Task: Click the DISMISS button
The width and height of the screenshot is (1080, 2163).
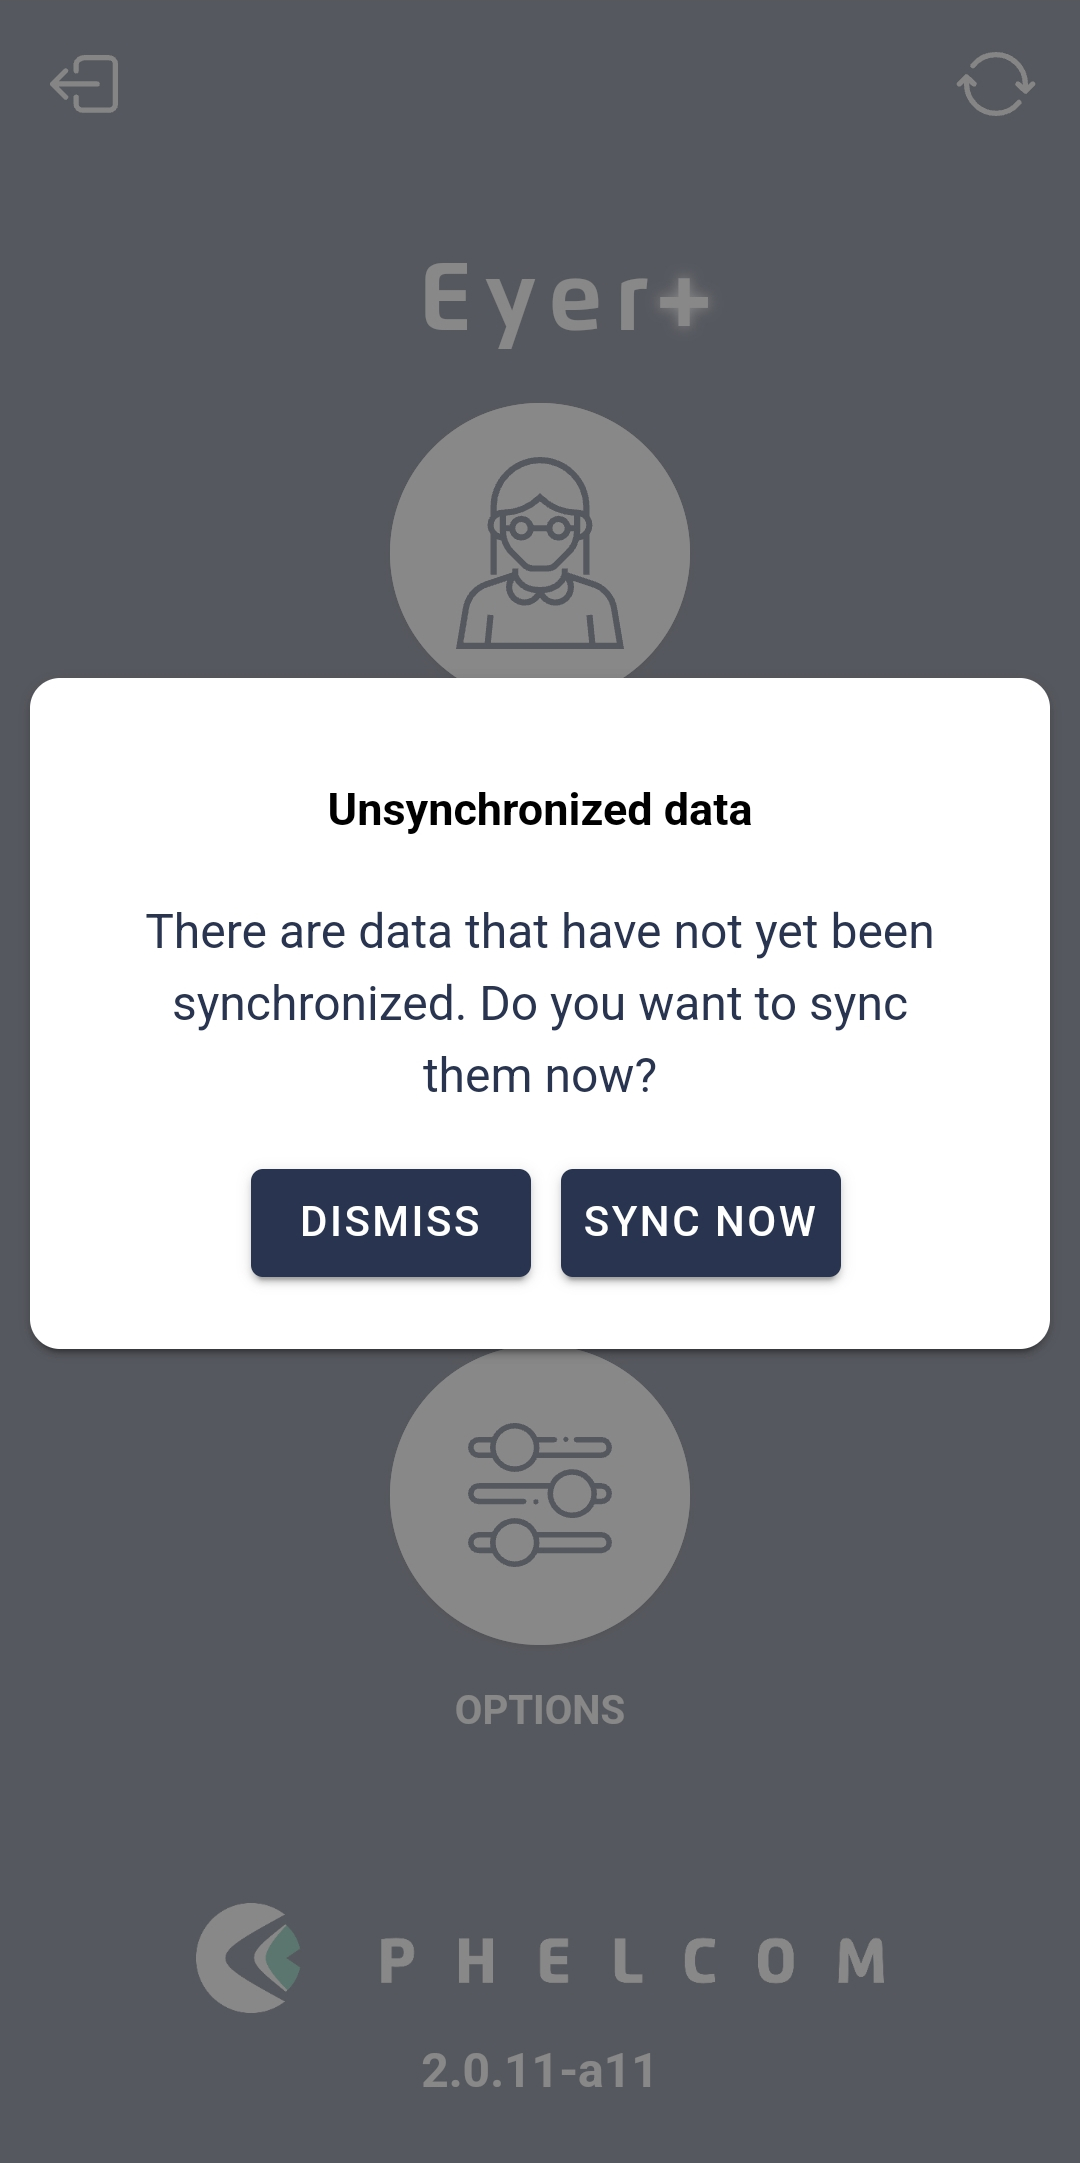Action: click(x=391, y=1222)
